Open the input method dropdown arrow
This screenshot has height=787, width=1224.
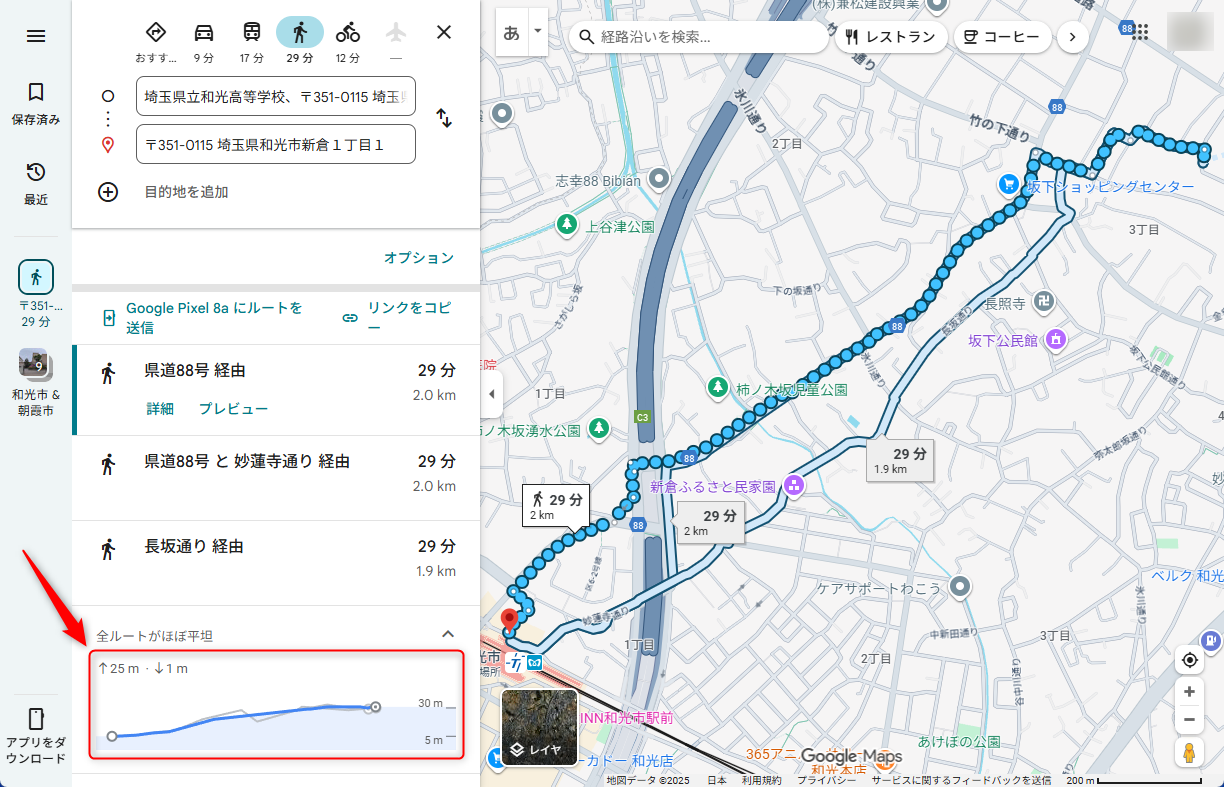point(536,31)
